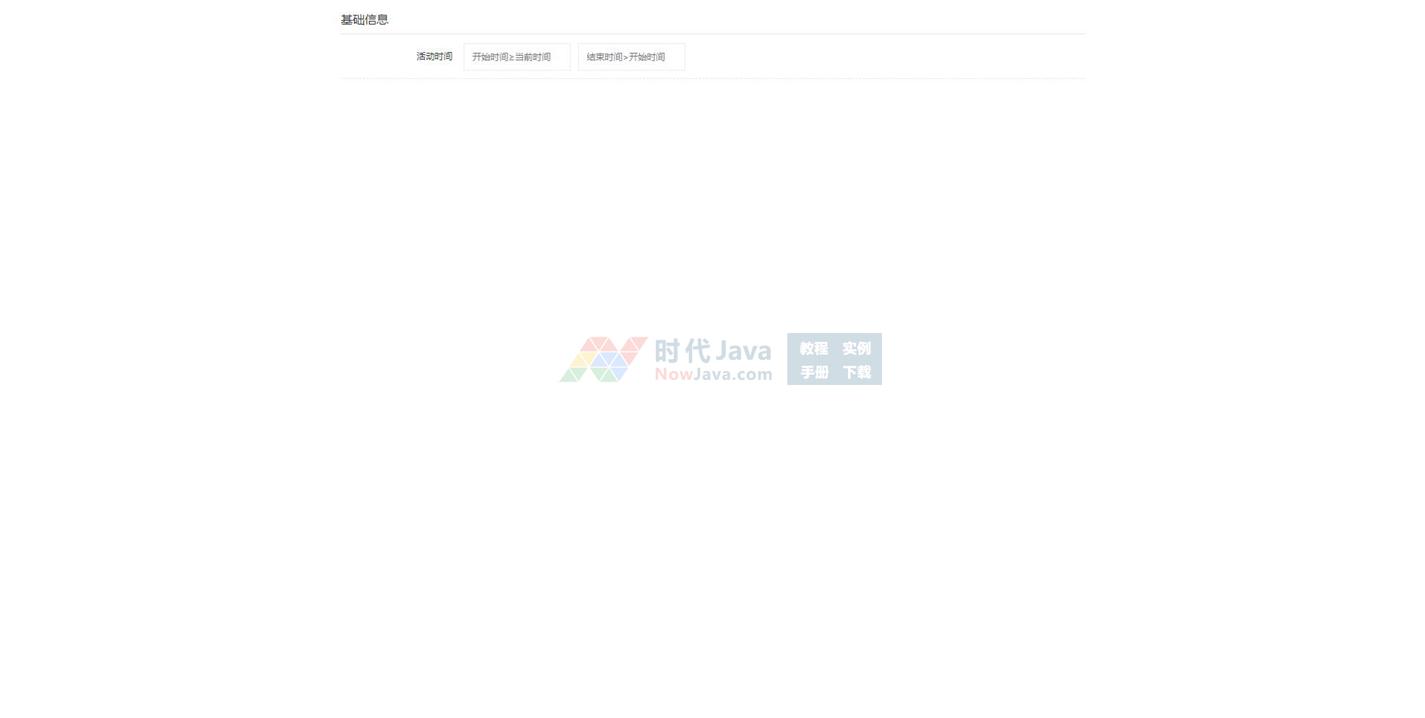Screen dimensions: 1425x718
Task: Click the NowJava triangular mosaic logo
Action: [x=603, y=359]
